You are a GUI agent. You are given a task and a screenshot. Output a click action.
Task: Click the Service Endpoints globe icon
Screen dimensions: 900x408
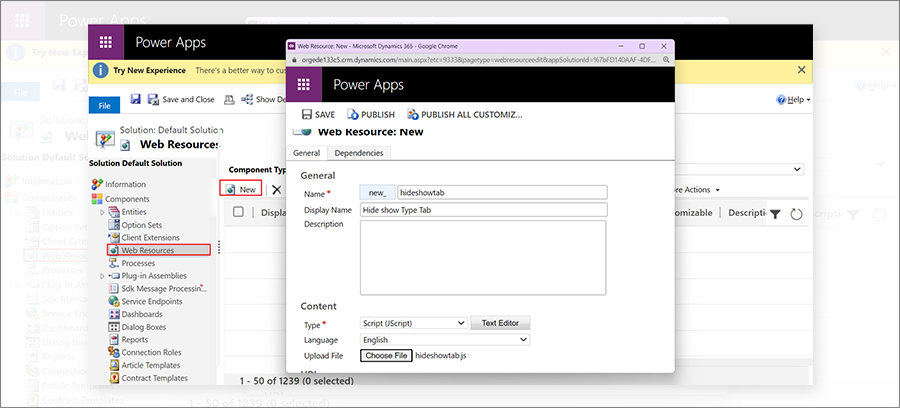(114, 301)
